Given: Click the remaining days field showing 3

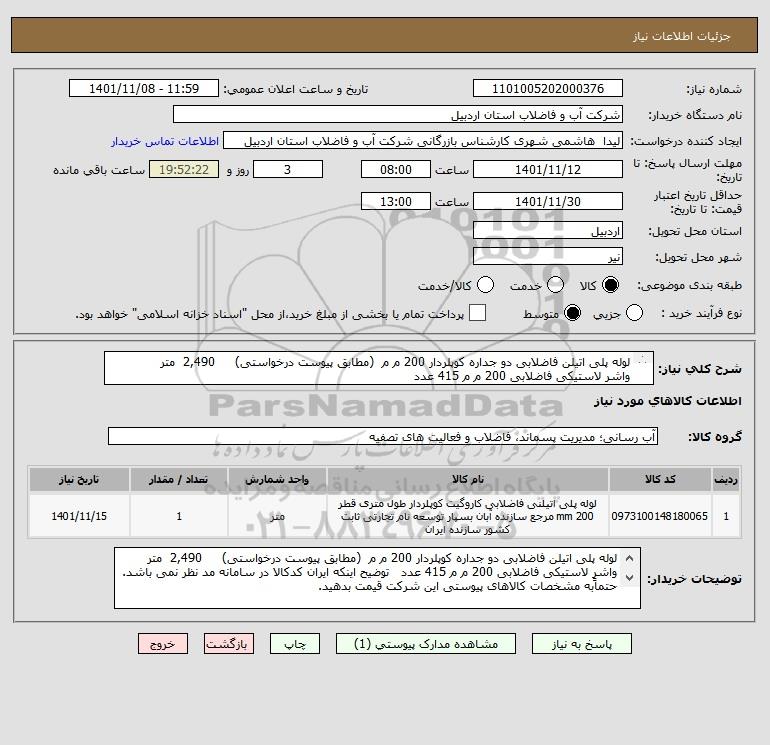Looking at the screenshot, I should coord(288,169).
